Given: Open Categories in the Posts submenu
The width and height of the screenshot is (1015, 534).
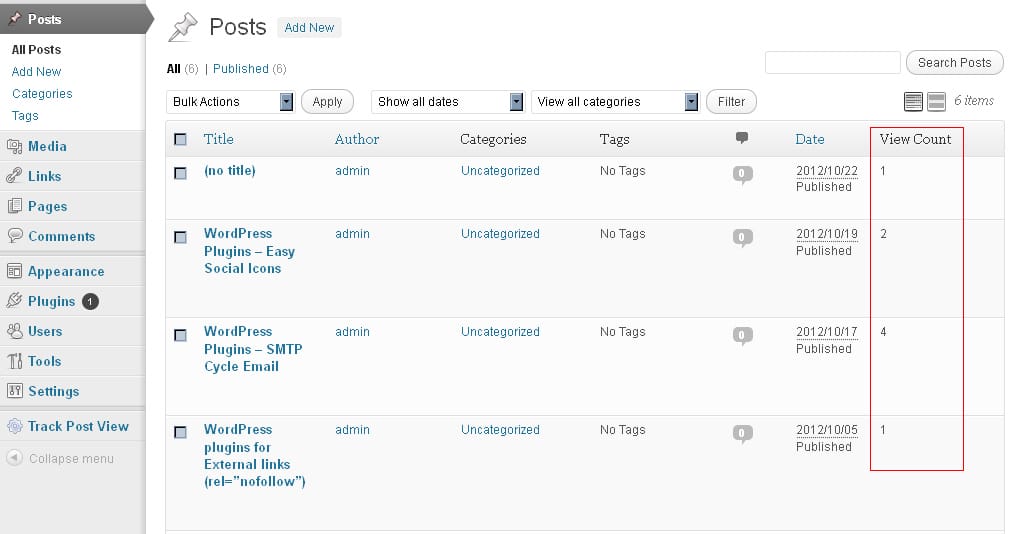Looking at the screenshot, I should [x=42, y=94].
